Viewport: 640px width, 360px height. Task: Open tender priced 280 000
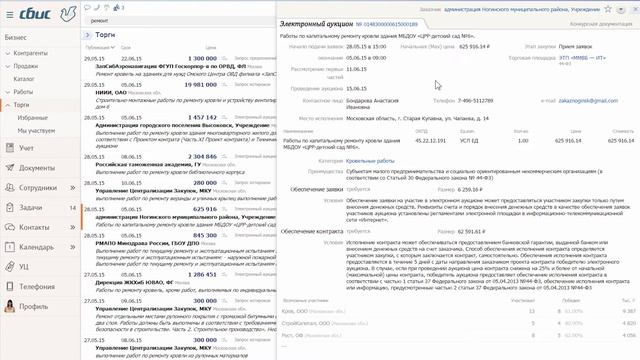pyautogui.click(x=179, y=191)
